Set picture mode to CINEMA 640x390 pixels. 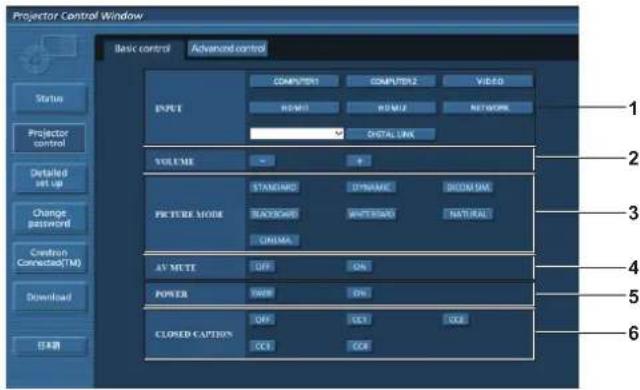pos(274,240)
